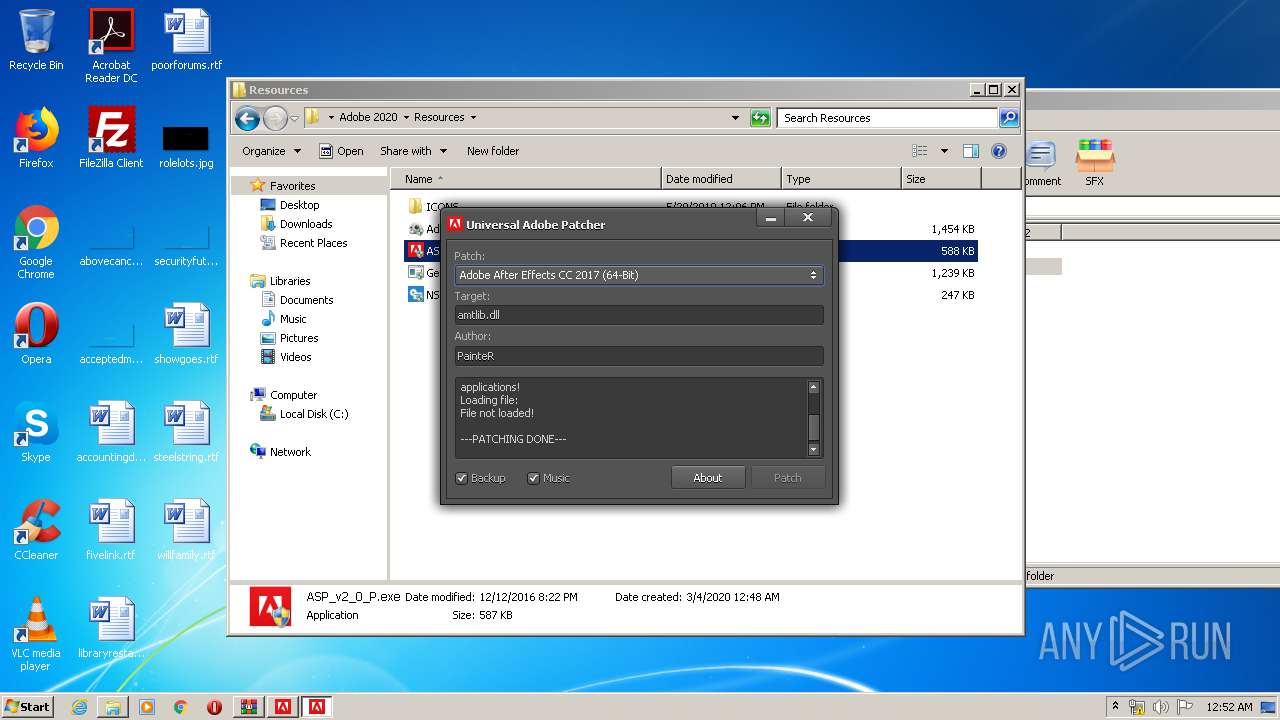1280x720 pixels.
Task: Click the Search Resources box
Action: [888, 118]
